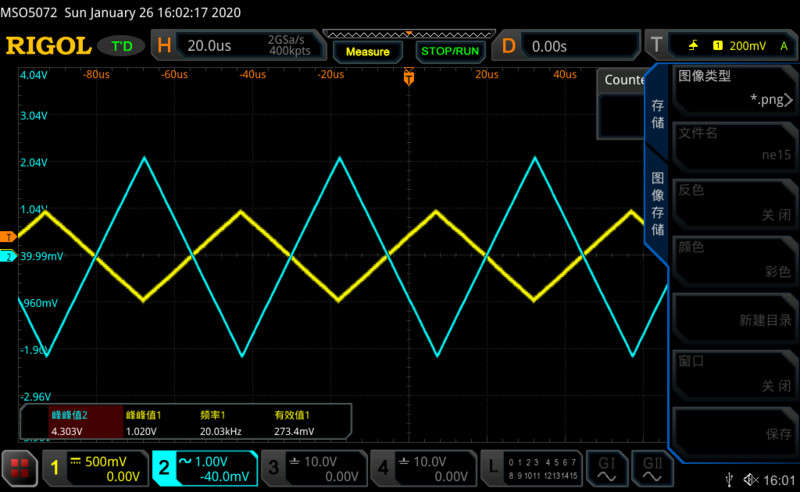Open the red grid function menu icon
The width and height of the screenshot is (800, 492).
pos(18,468)
